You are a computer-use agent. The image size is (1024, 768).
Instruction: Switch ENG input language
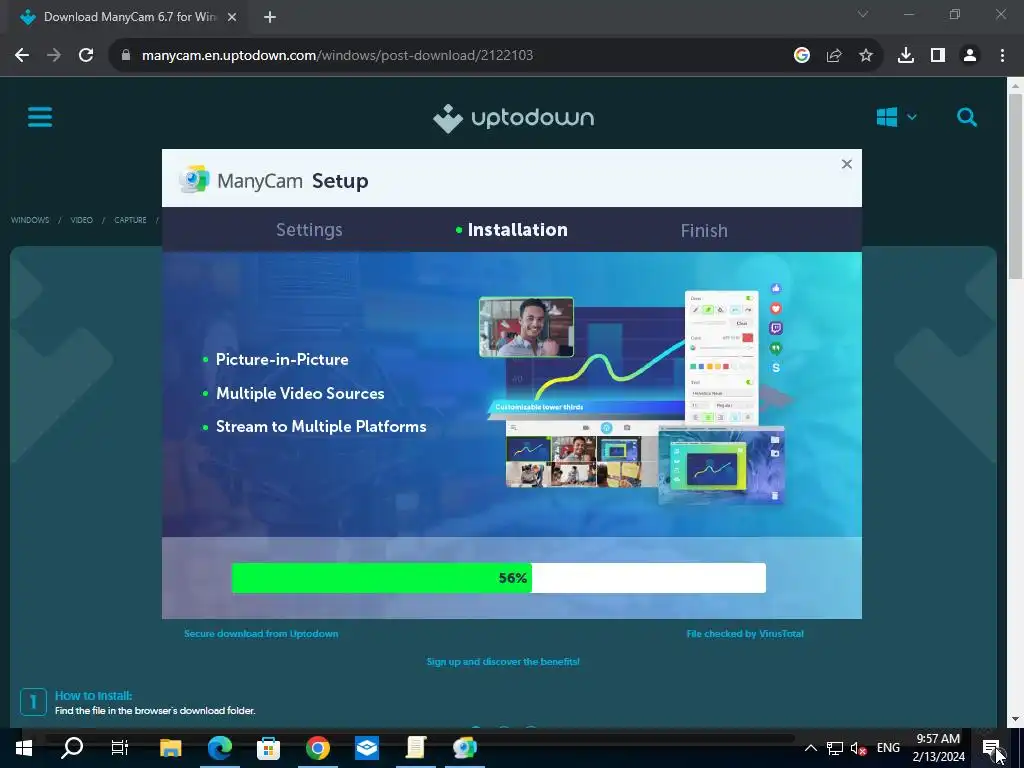click(x=888, y=748)
